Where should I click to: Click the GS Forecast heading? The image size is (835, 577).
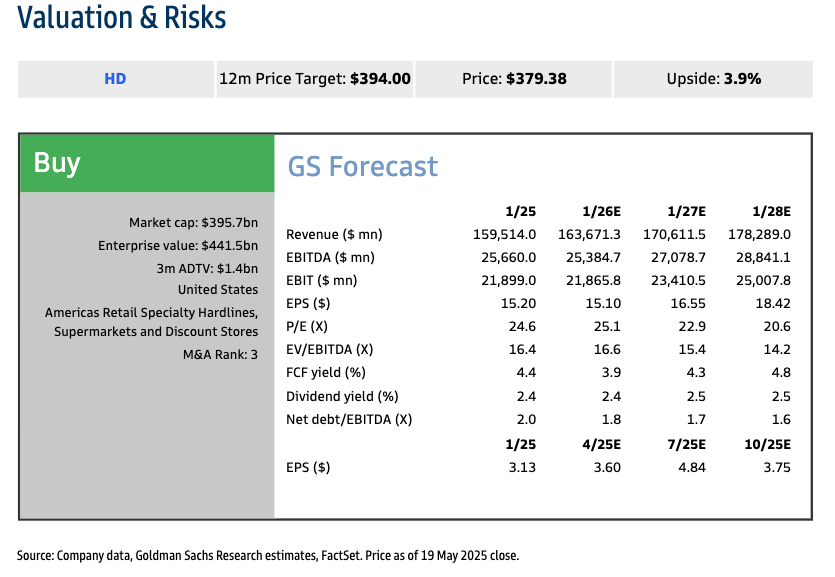(x=362, y=166)
